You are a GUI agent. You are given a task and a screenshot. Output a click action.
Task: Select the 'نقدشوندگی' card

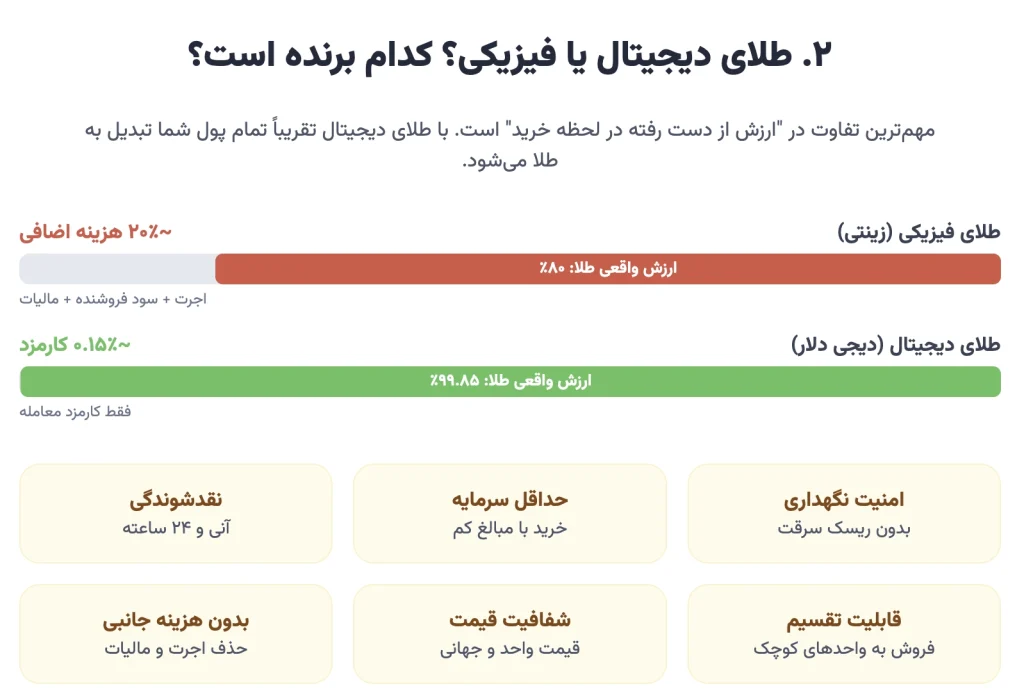pyautogui.click(x=175, y=513)
